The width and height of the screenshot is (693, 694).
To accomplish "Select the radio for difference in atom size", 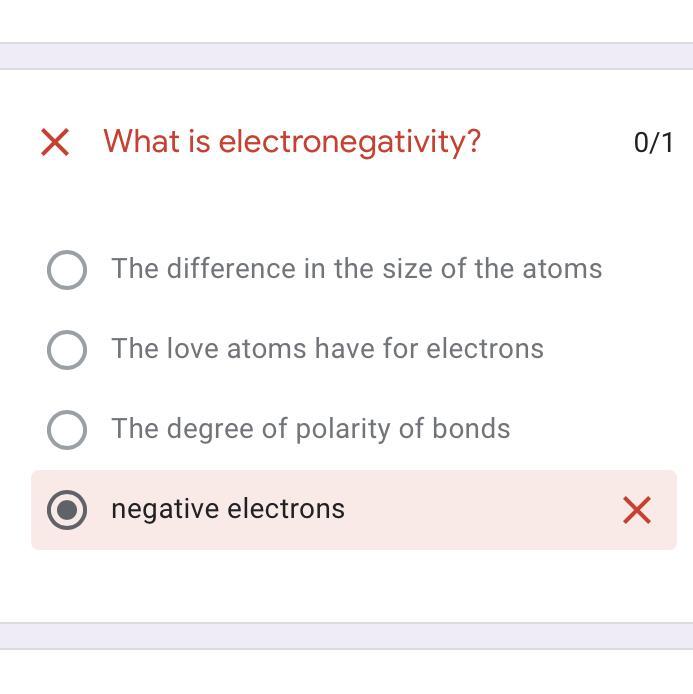I will click(67, 269).
